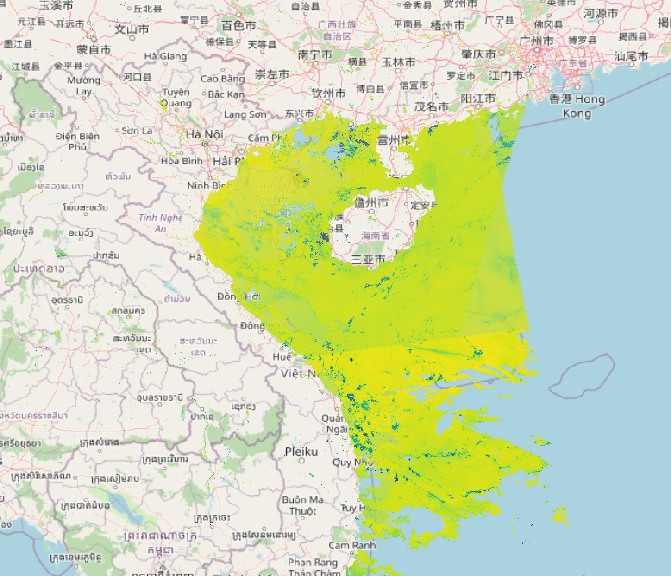Click the 香港 Hong Kong label
The width and height of the screenshot is (671, 576).
pos(577,106)
